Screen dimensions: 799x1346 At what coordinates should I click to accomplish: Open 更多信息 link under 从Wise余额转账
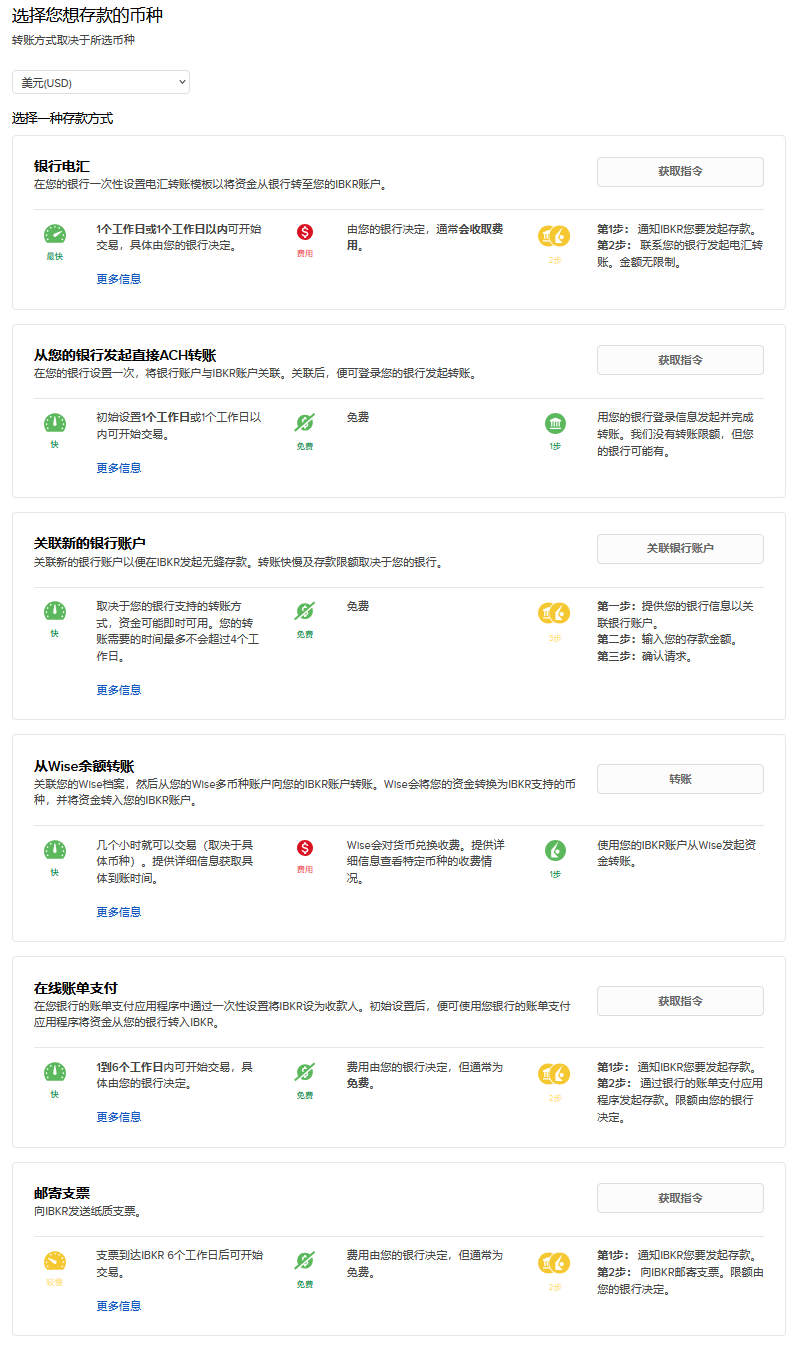point(119,912)
